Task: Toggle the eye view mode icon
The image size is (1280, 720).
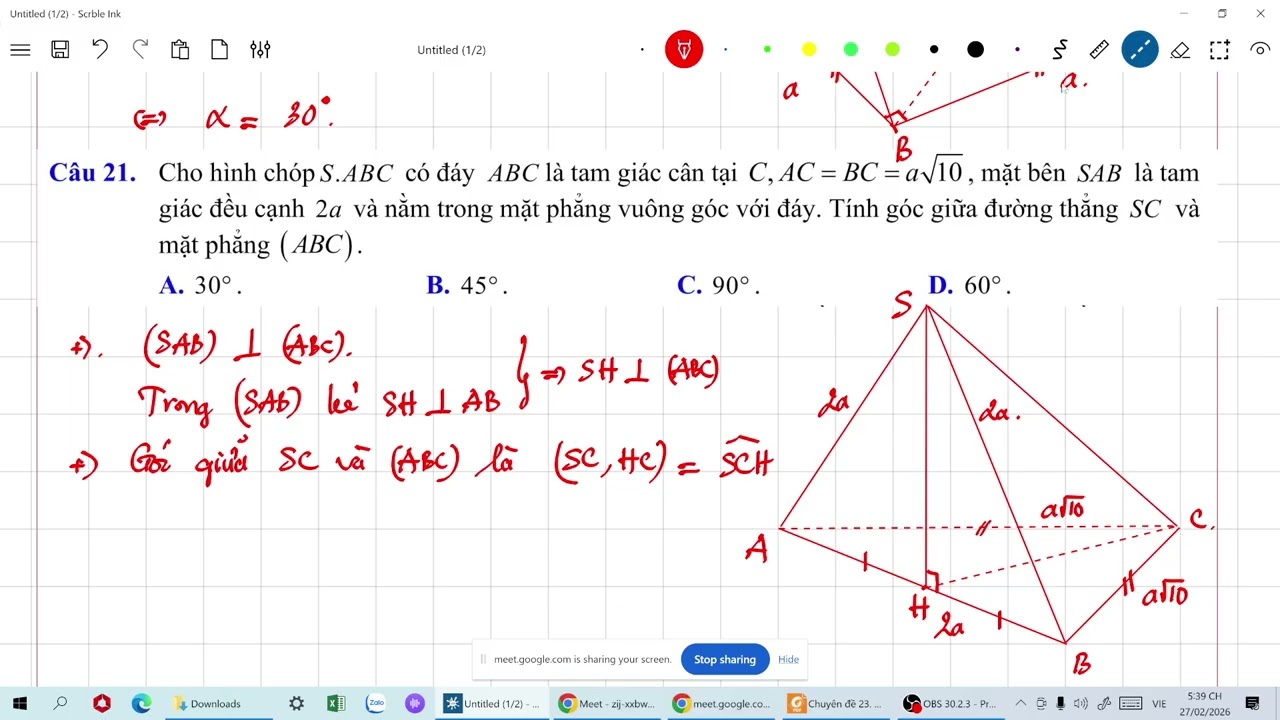Action: tap(1260, 50)
